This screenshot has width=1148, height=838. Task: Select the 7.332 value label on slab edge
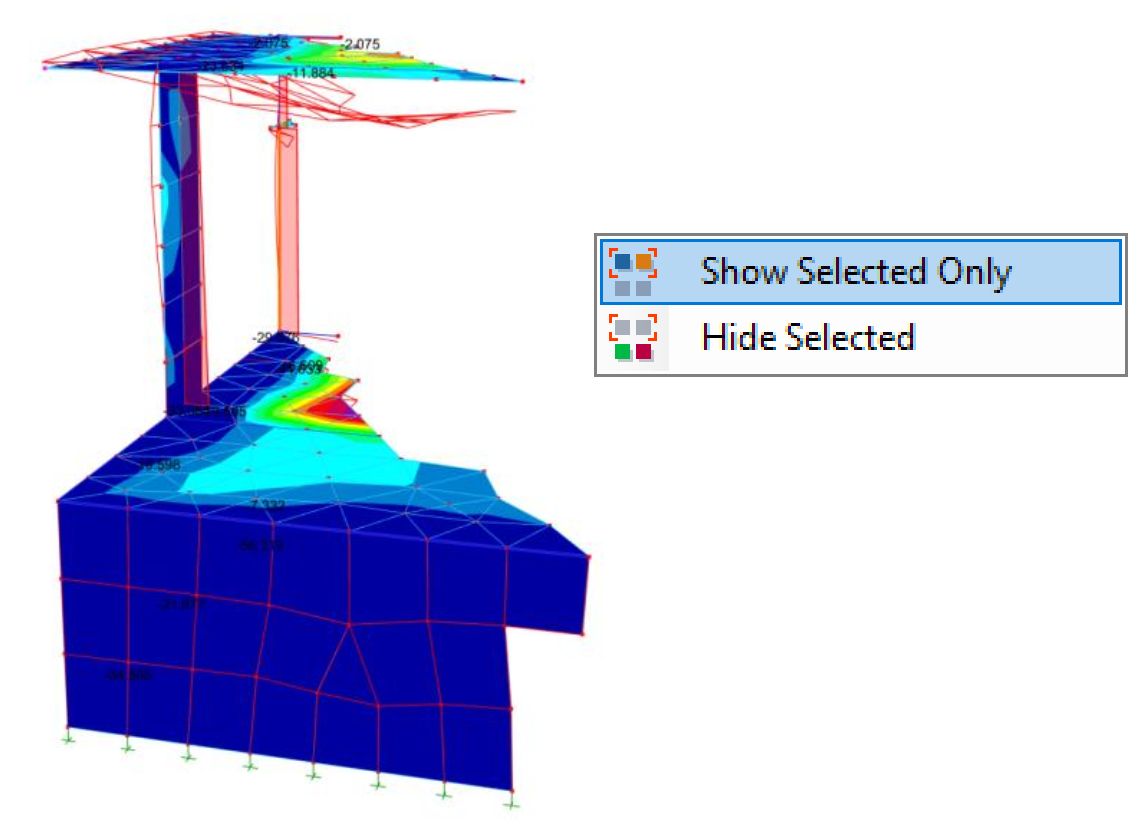(x=267, y=506)
